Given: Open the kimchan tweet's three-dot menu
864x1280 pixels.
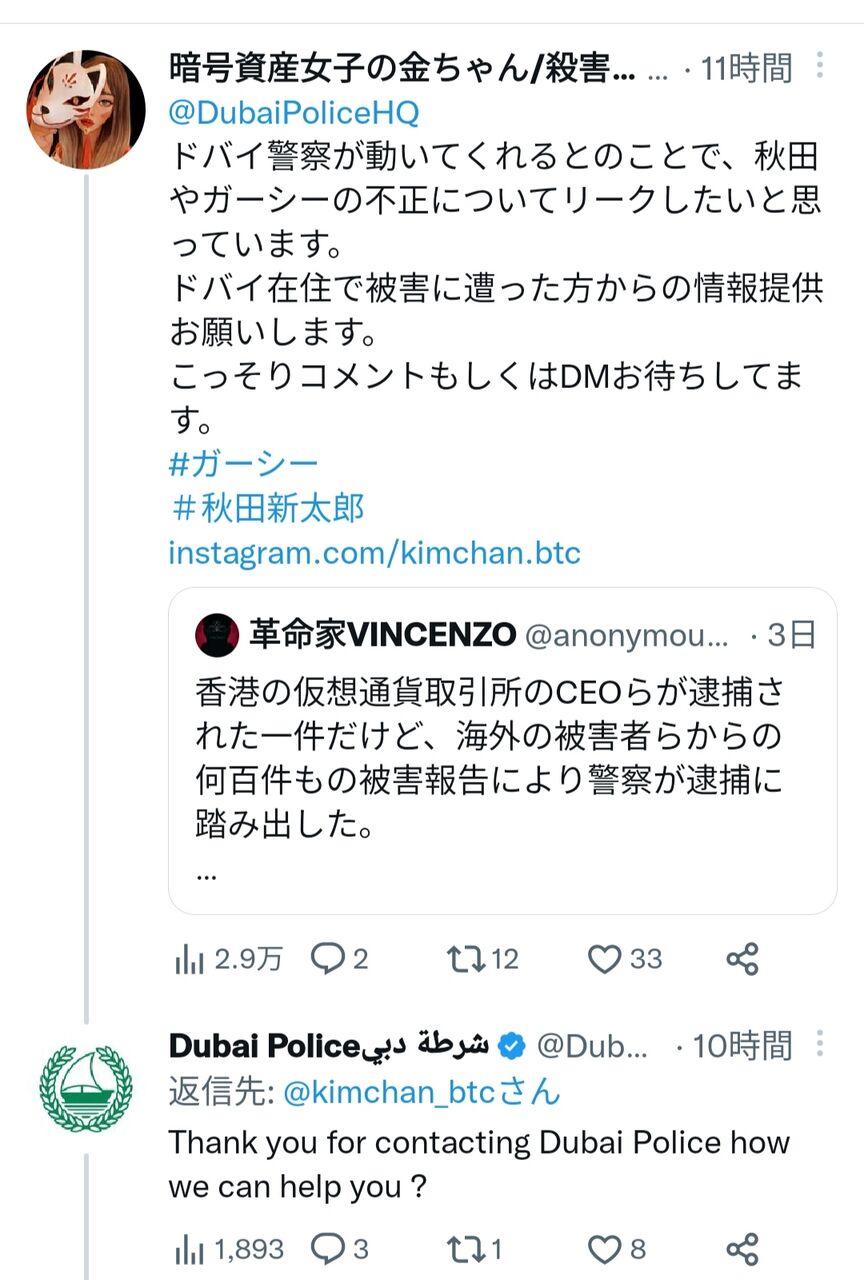Looking at the screenshot, I should point(820,67).
